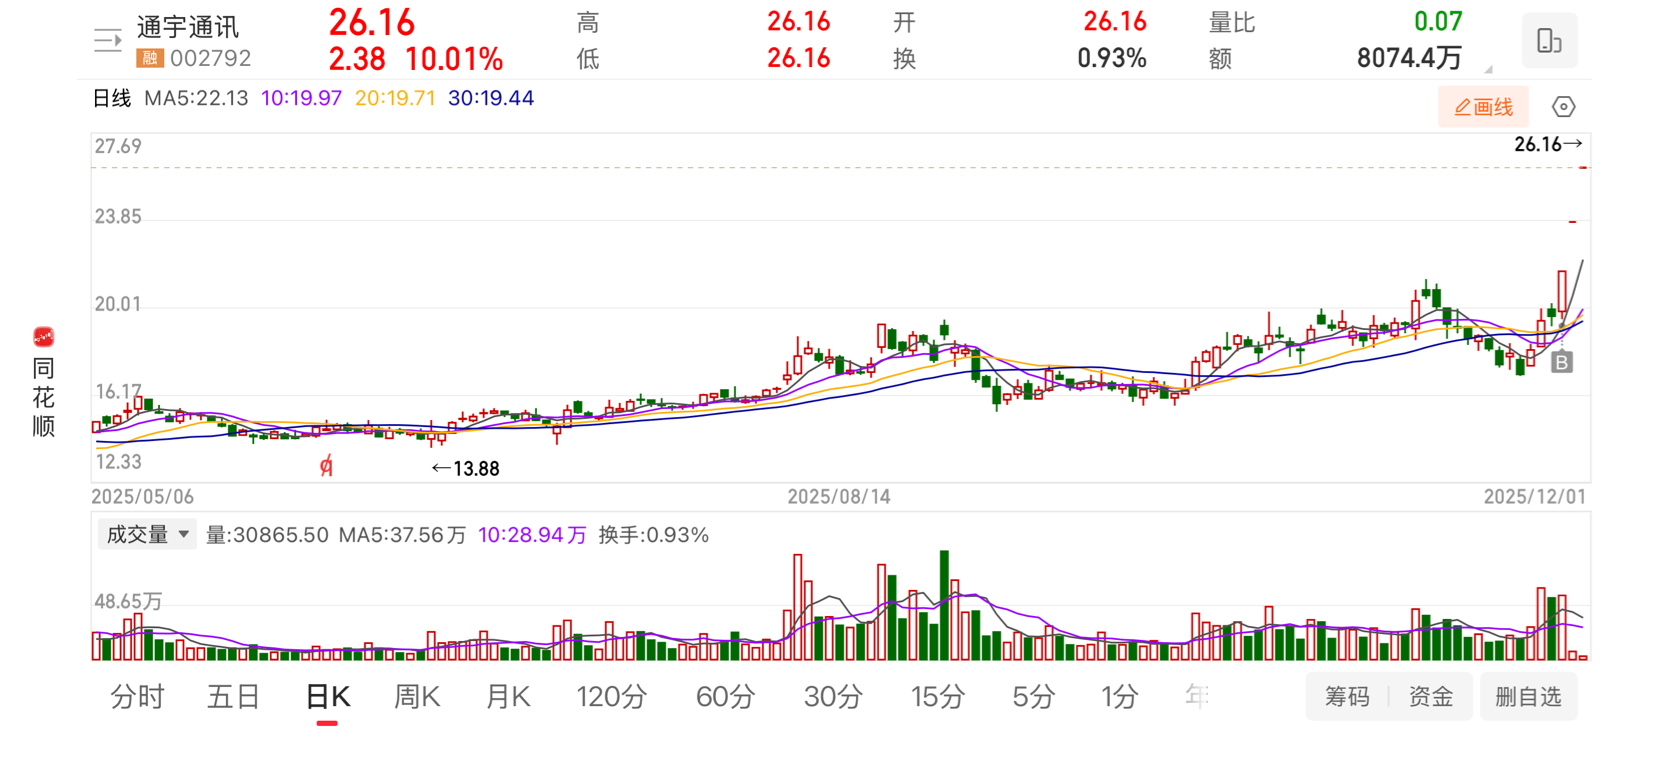Open chart settings hexagon icon
Image resolution: width=1669 pixels, height=768 pixels.
(1564, 107)
